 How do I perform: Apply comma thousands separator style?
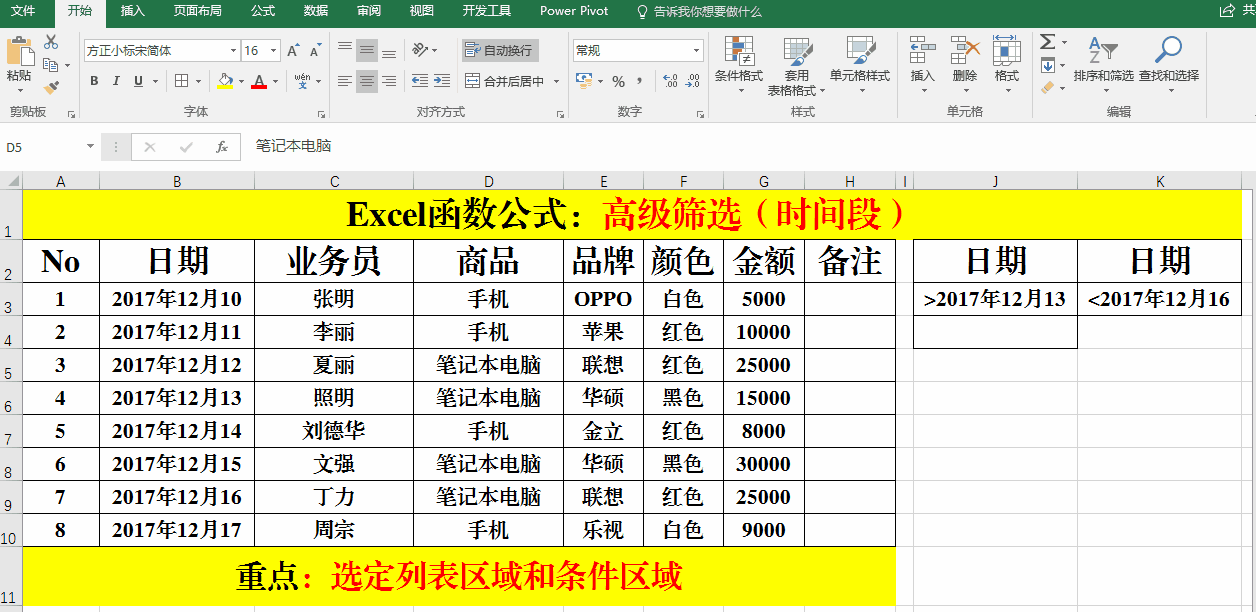coord(641,81)
